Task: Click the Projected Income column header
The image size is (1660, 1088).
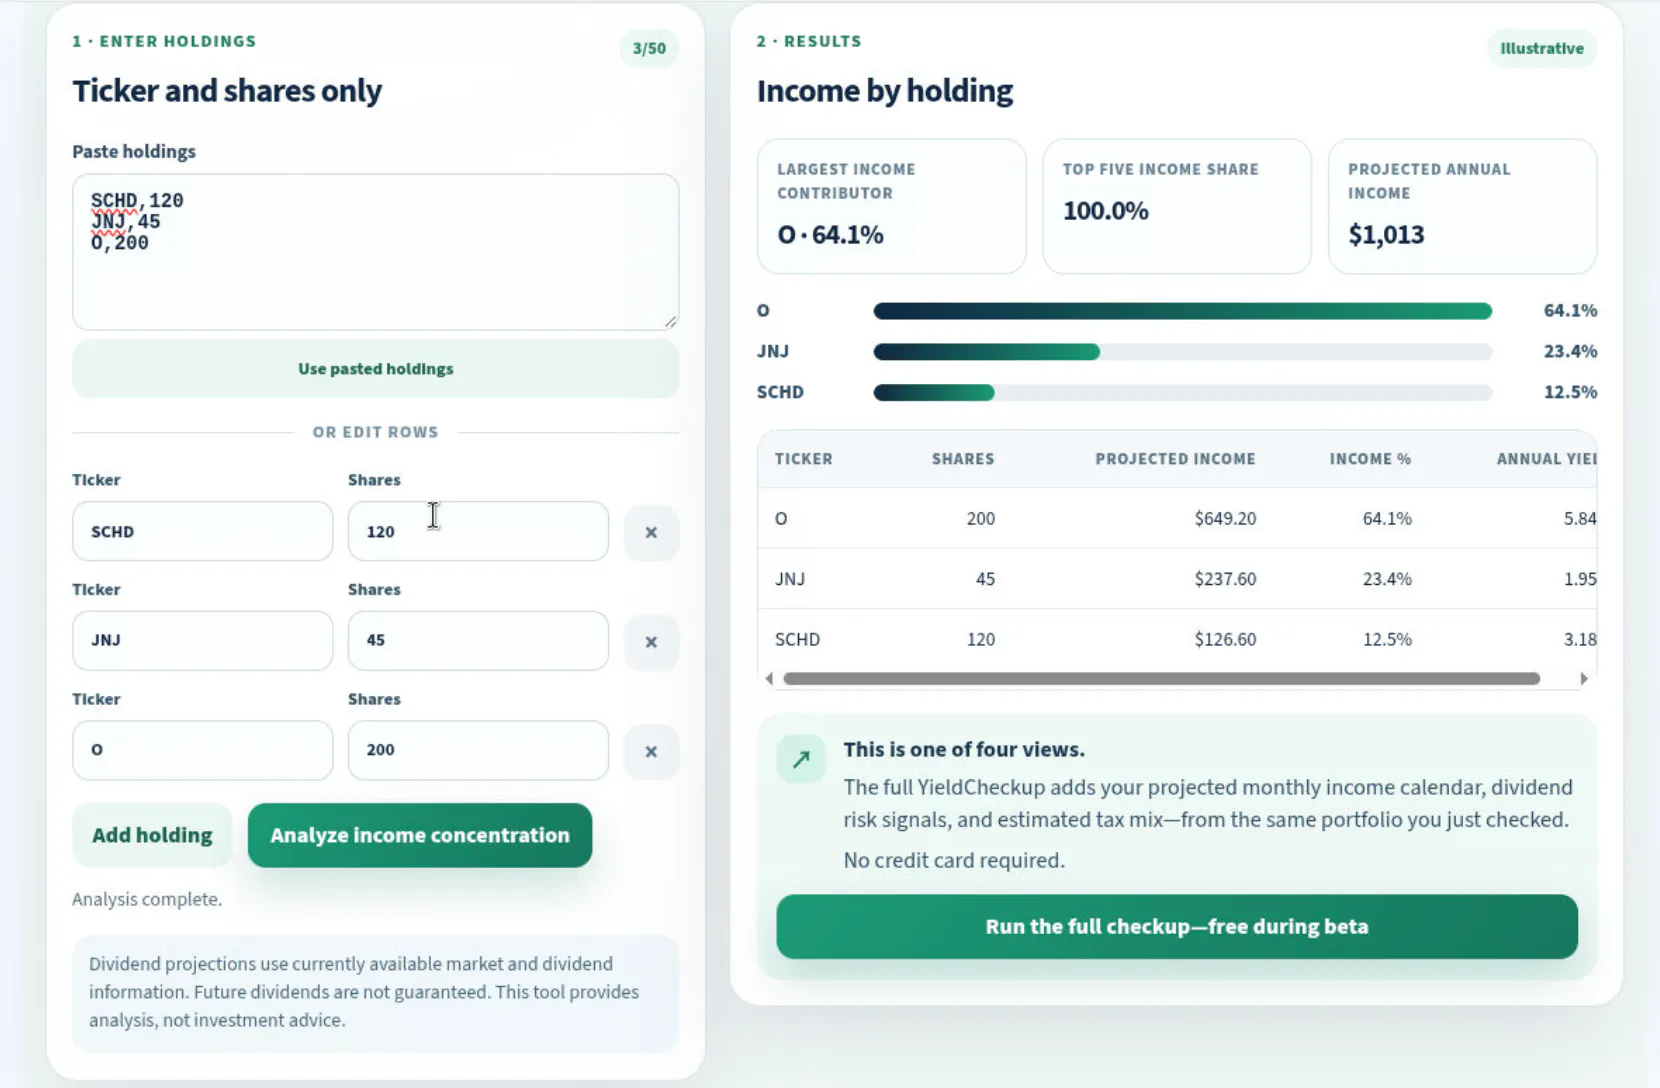Action: coord(1175,459)
